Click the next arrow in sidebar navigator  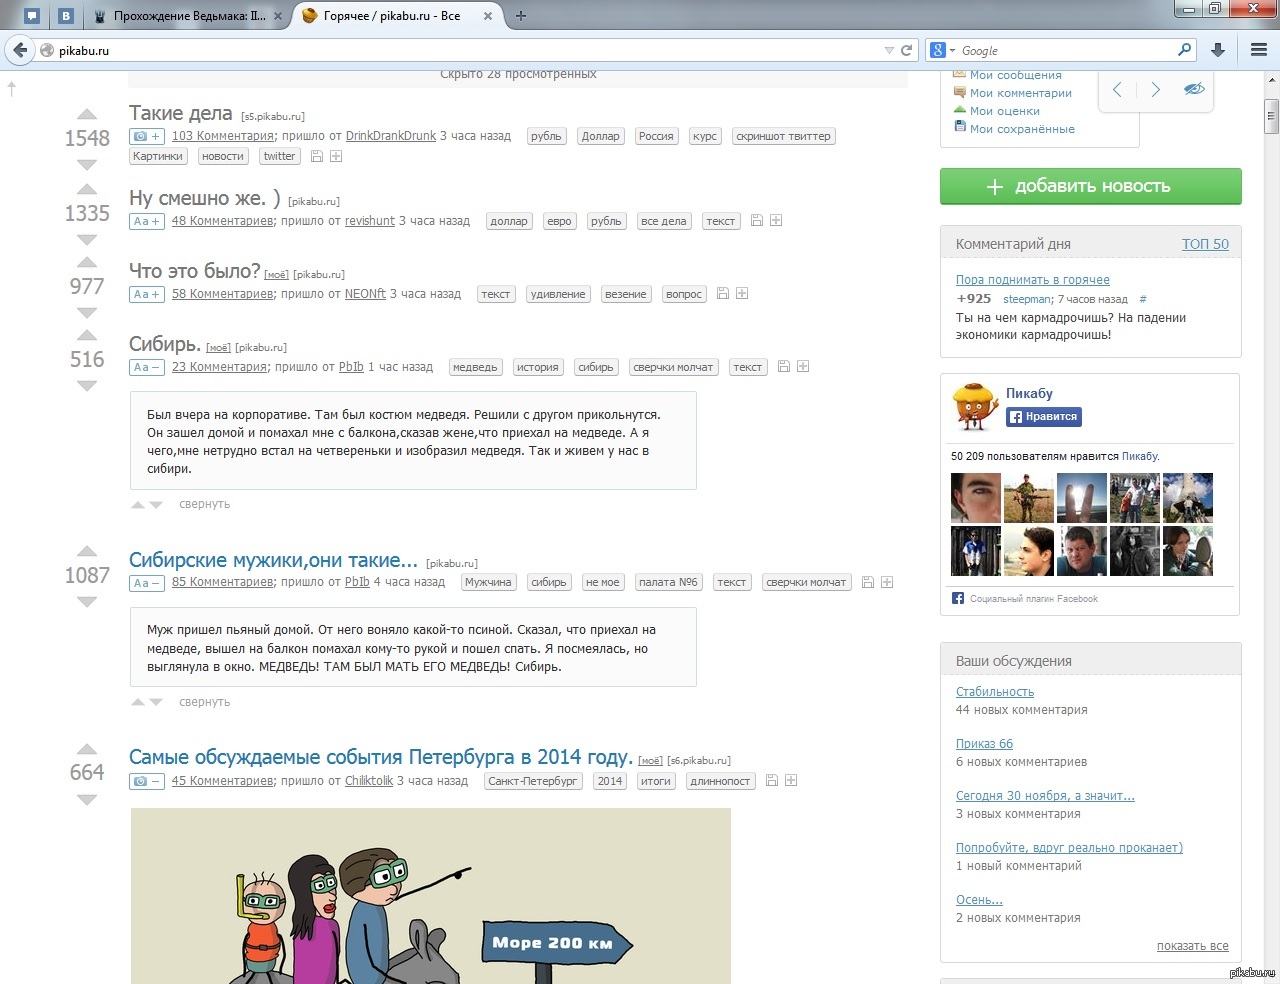pos(1156,89)
